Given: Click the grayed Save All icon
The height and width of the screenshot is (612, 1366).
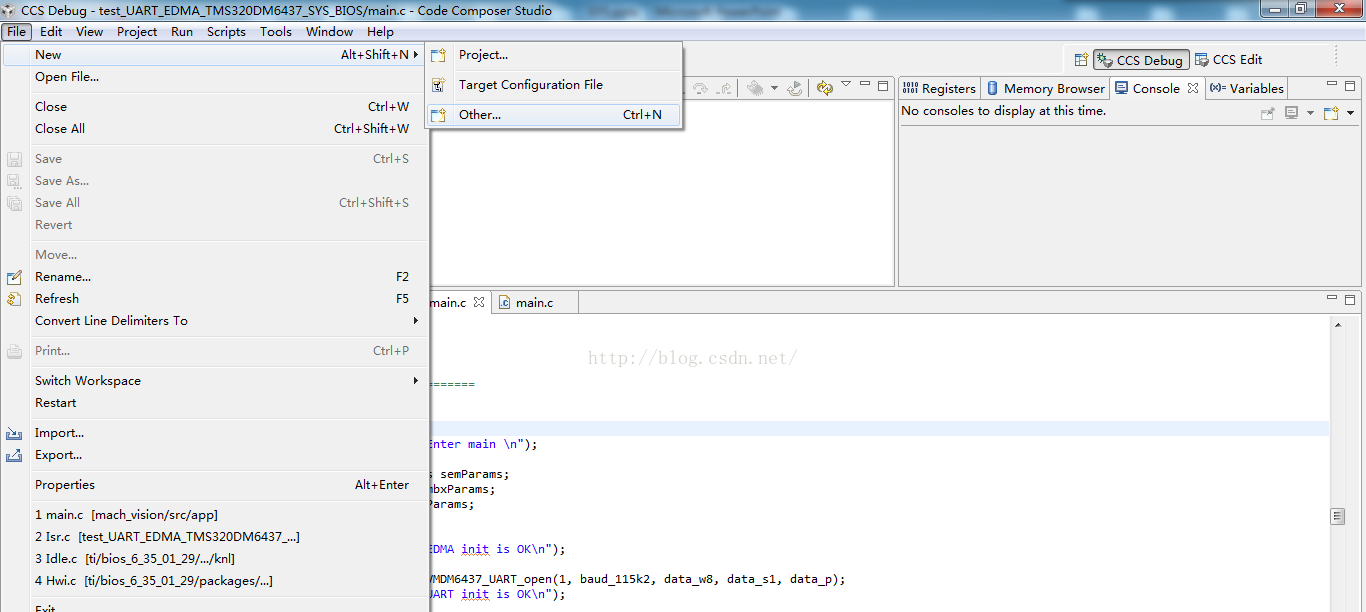Looking at the screenshot, I should 14,203.
